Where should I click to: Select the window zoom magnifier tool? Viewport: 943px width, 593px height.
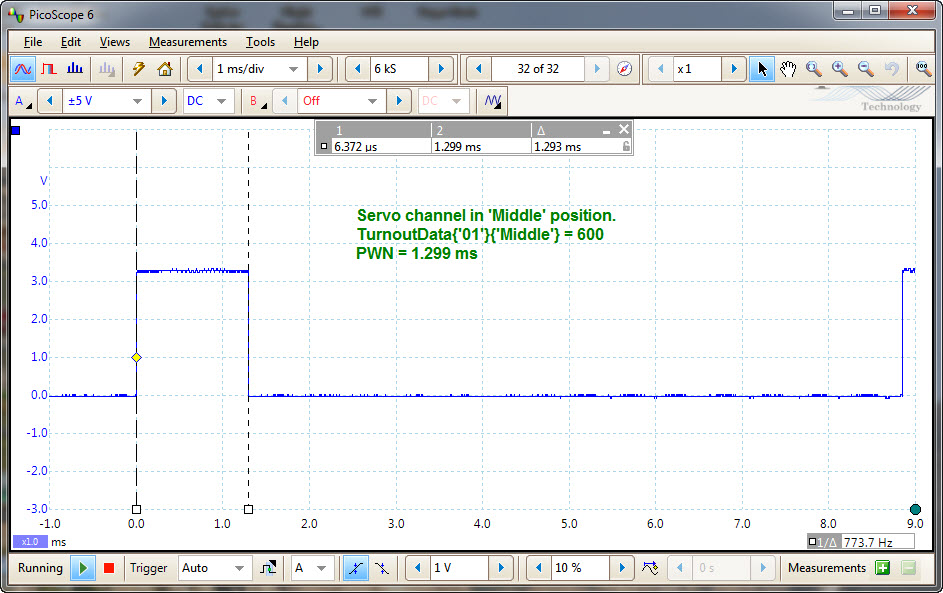click(x=814, y=69)
